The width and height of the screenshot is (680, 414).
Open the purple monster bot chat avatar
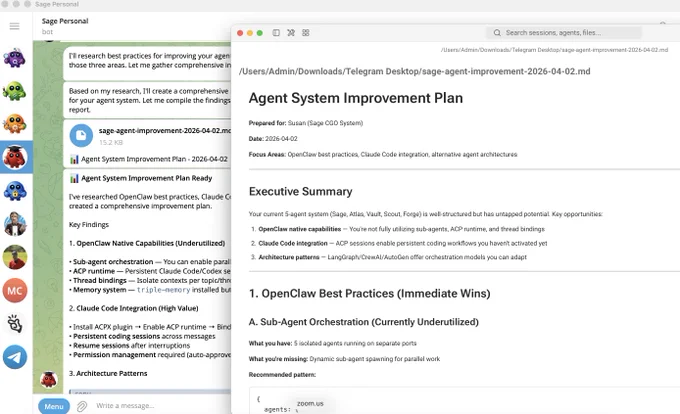click(x=15, y=58)
